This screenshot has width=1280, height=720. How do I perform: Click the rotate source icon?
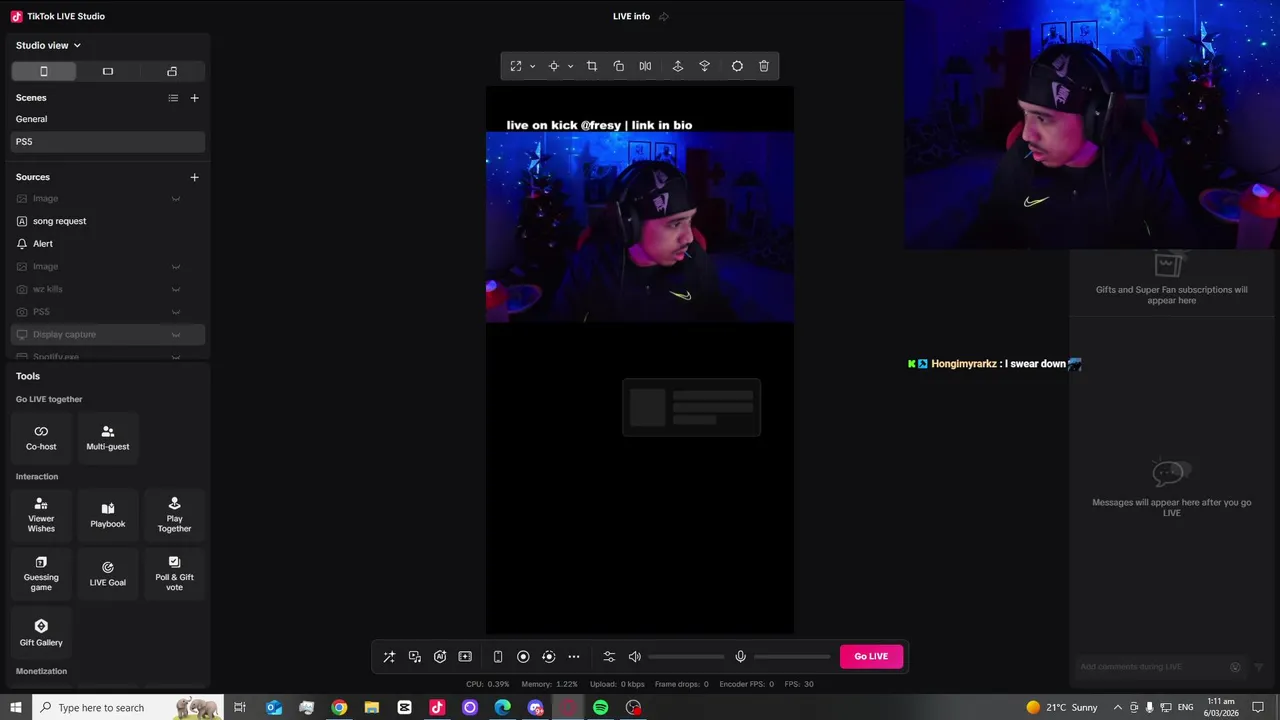point(619,66)
